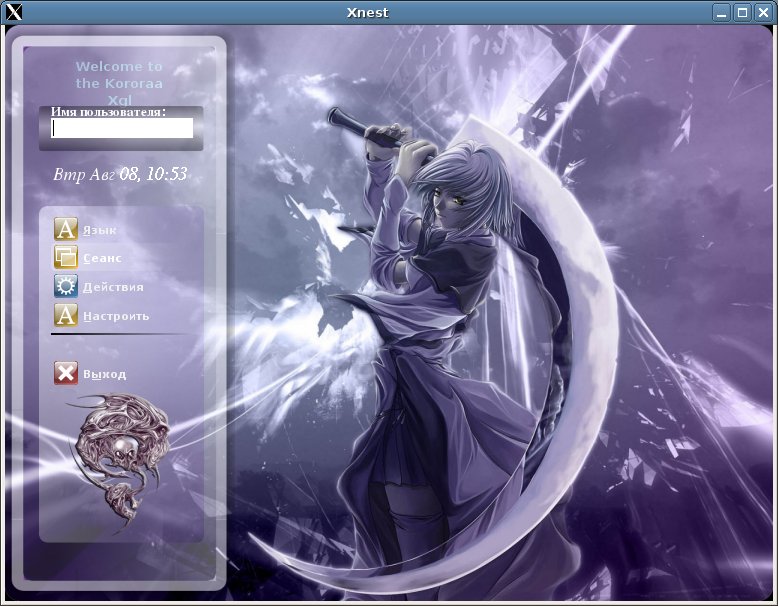
Task: Close the Xnest window
Action: tap(764, 12)
